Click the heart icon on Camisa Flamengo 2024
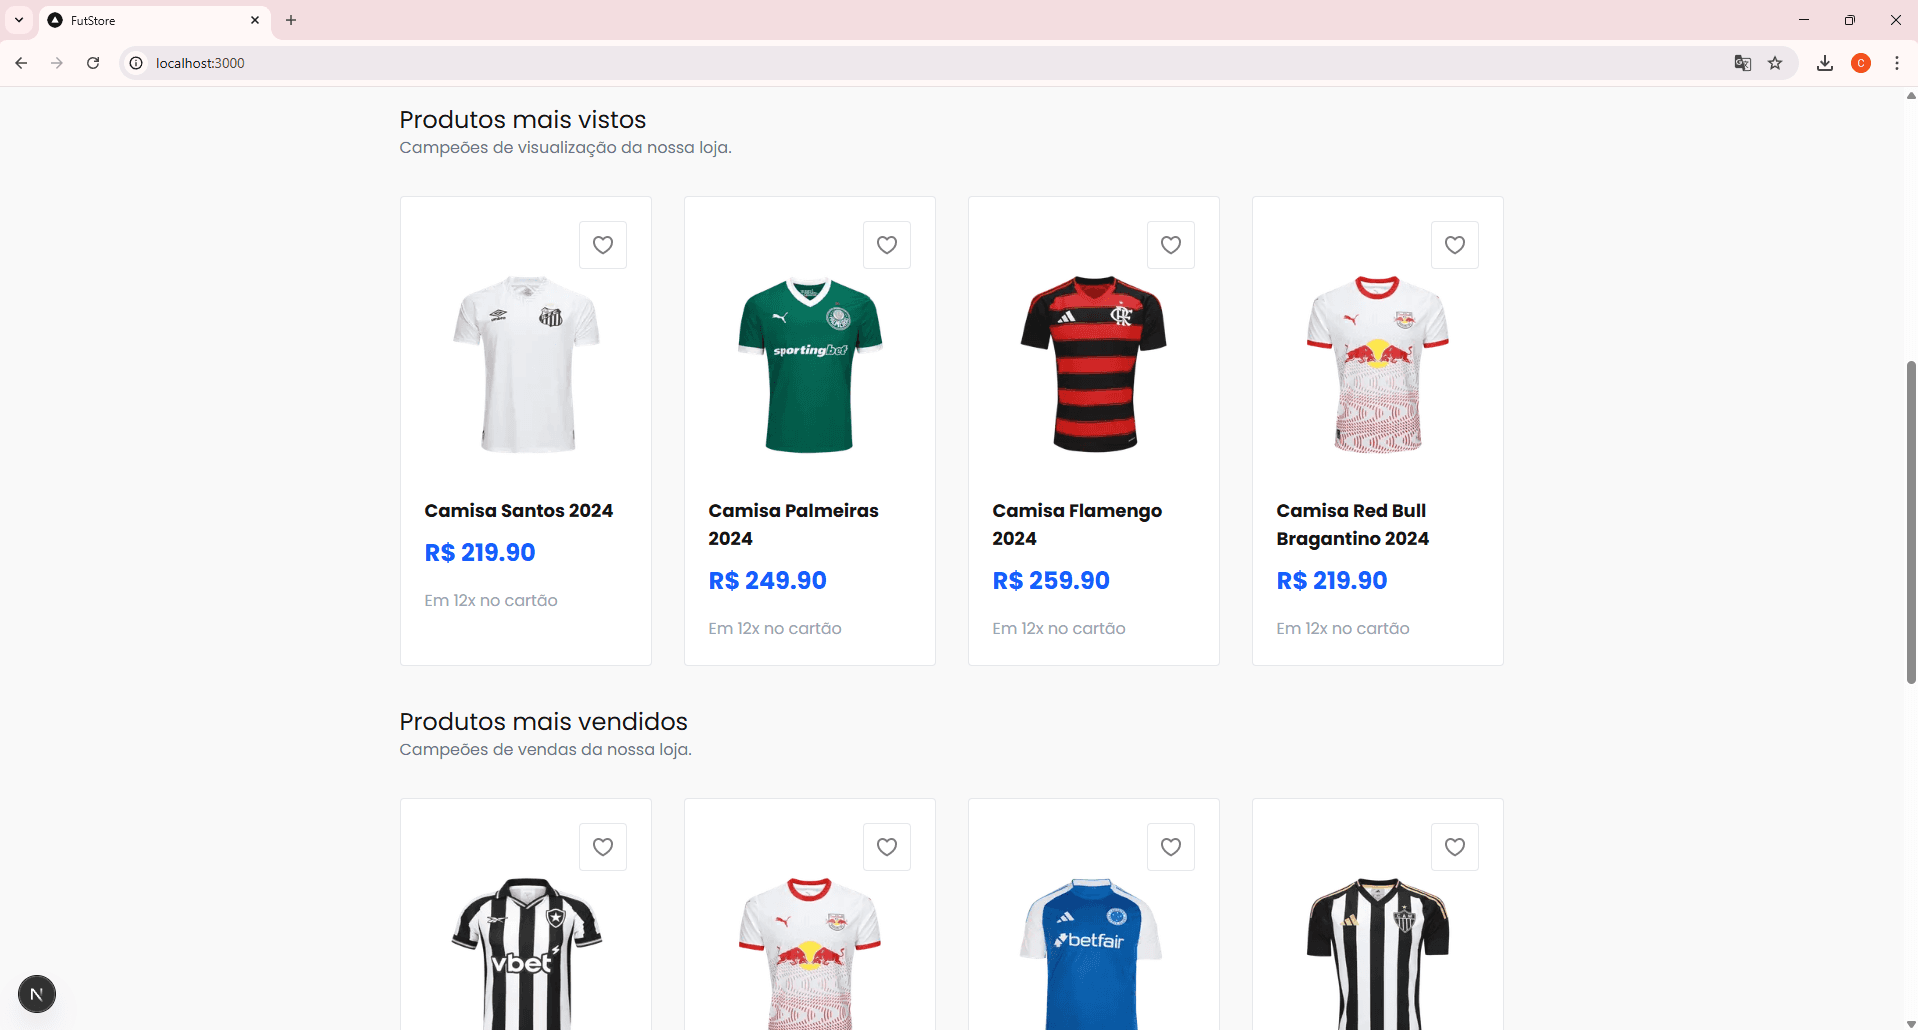 [x=1169, y=244]
